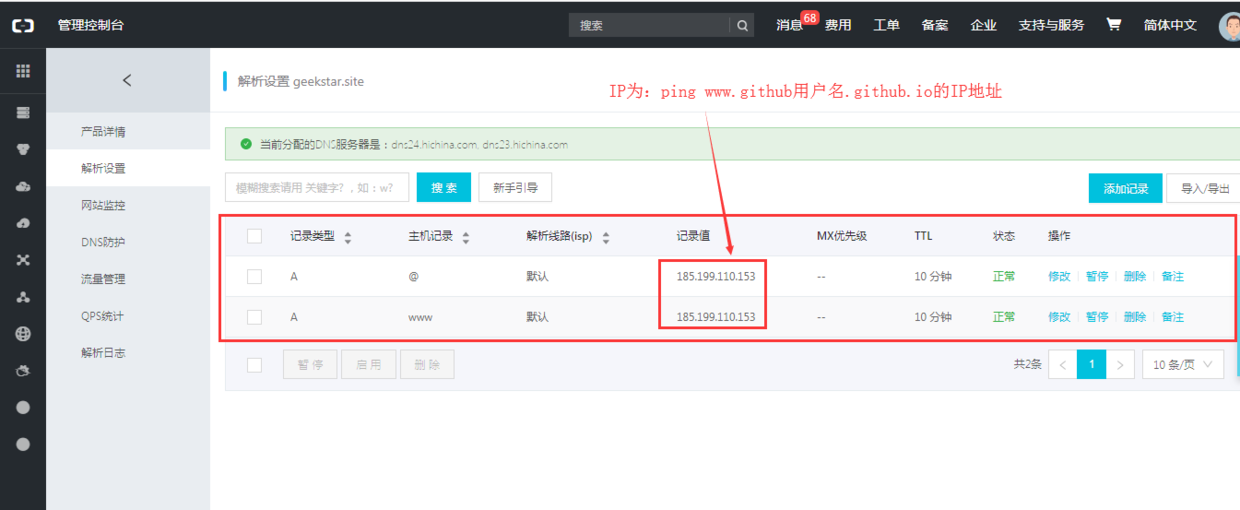Collapse sidebar with the back chevron
The height and width of the screenshot is (510, 1240).
coord(127,80)
